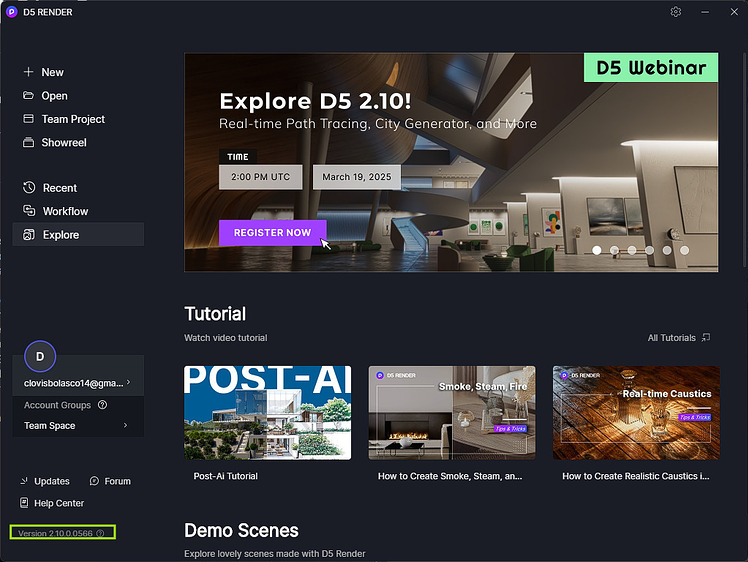Expand the account email chevron
The width and height of the screenshot is (748, 562).
pos(128,382)
